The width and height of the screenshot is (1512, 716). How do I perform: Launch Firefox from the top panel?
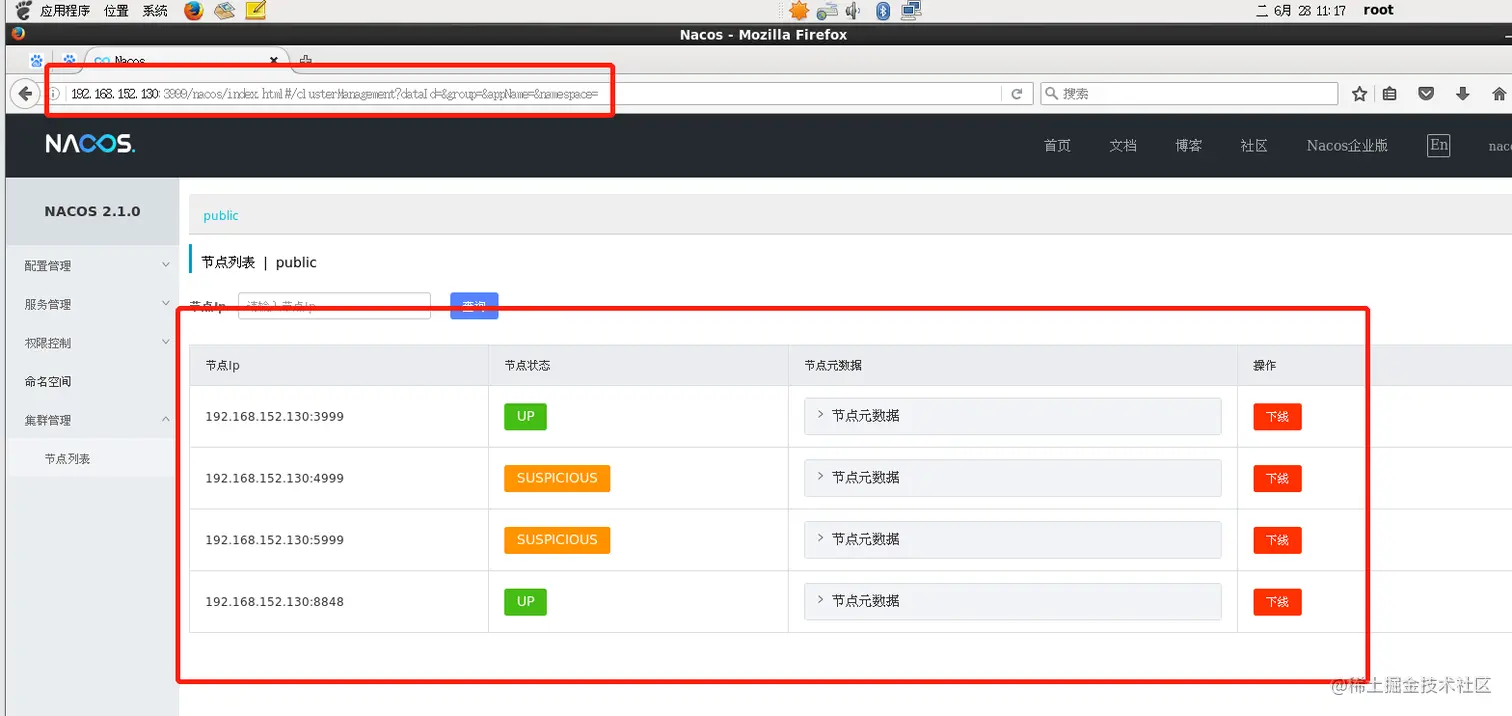point(194,11)
